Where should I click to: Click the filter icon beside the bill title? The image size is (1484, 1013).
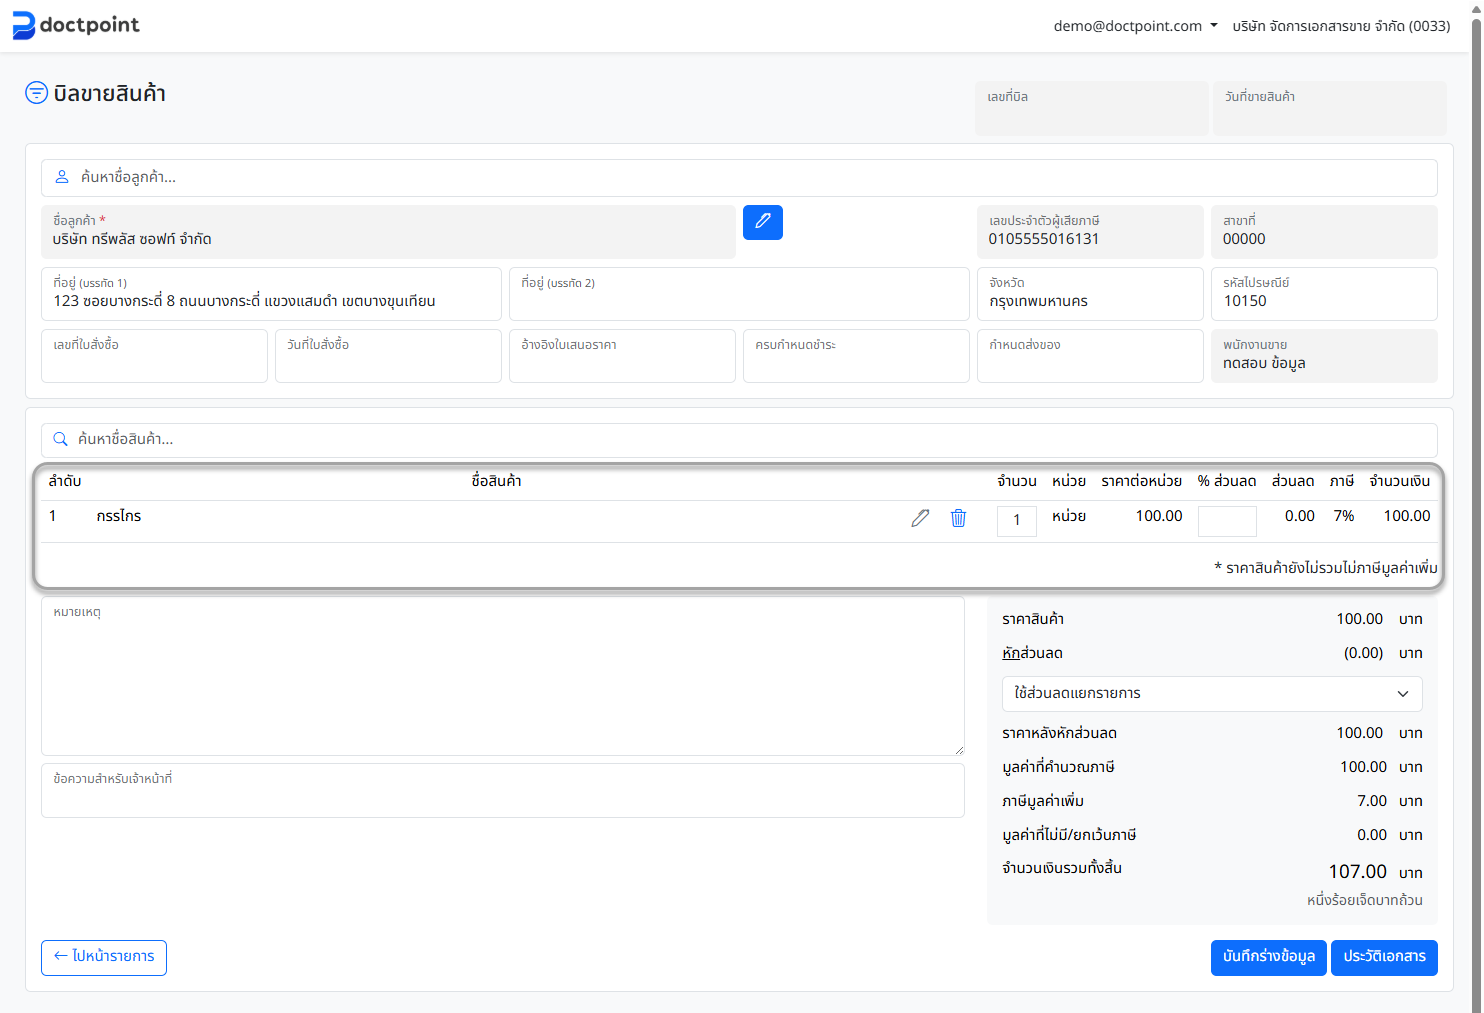point(36,93)
